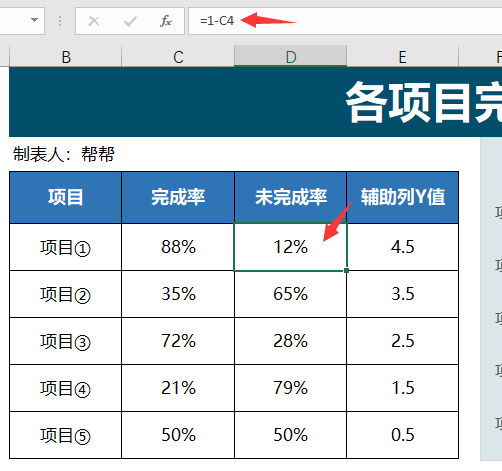Viewport: 502px width, 471px height.
Task: Select the 2.5 helper value cell
Action: pyautogui.click(x=403, y=341)
